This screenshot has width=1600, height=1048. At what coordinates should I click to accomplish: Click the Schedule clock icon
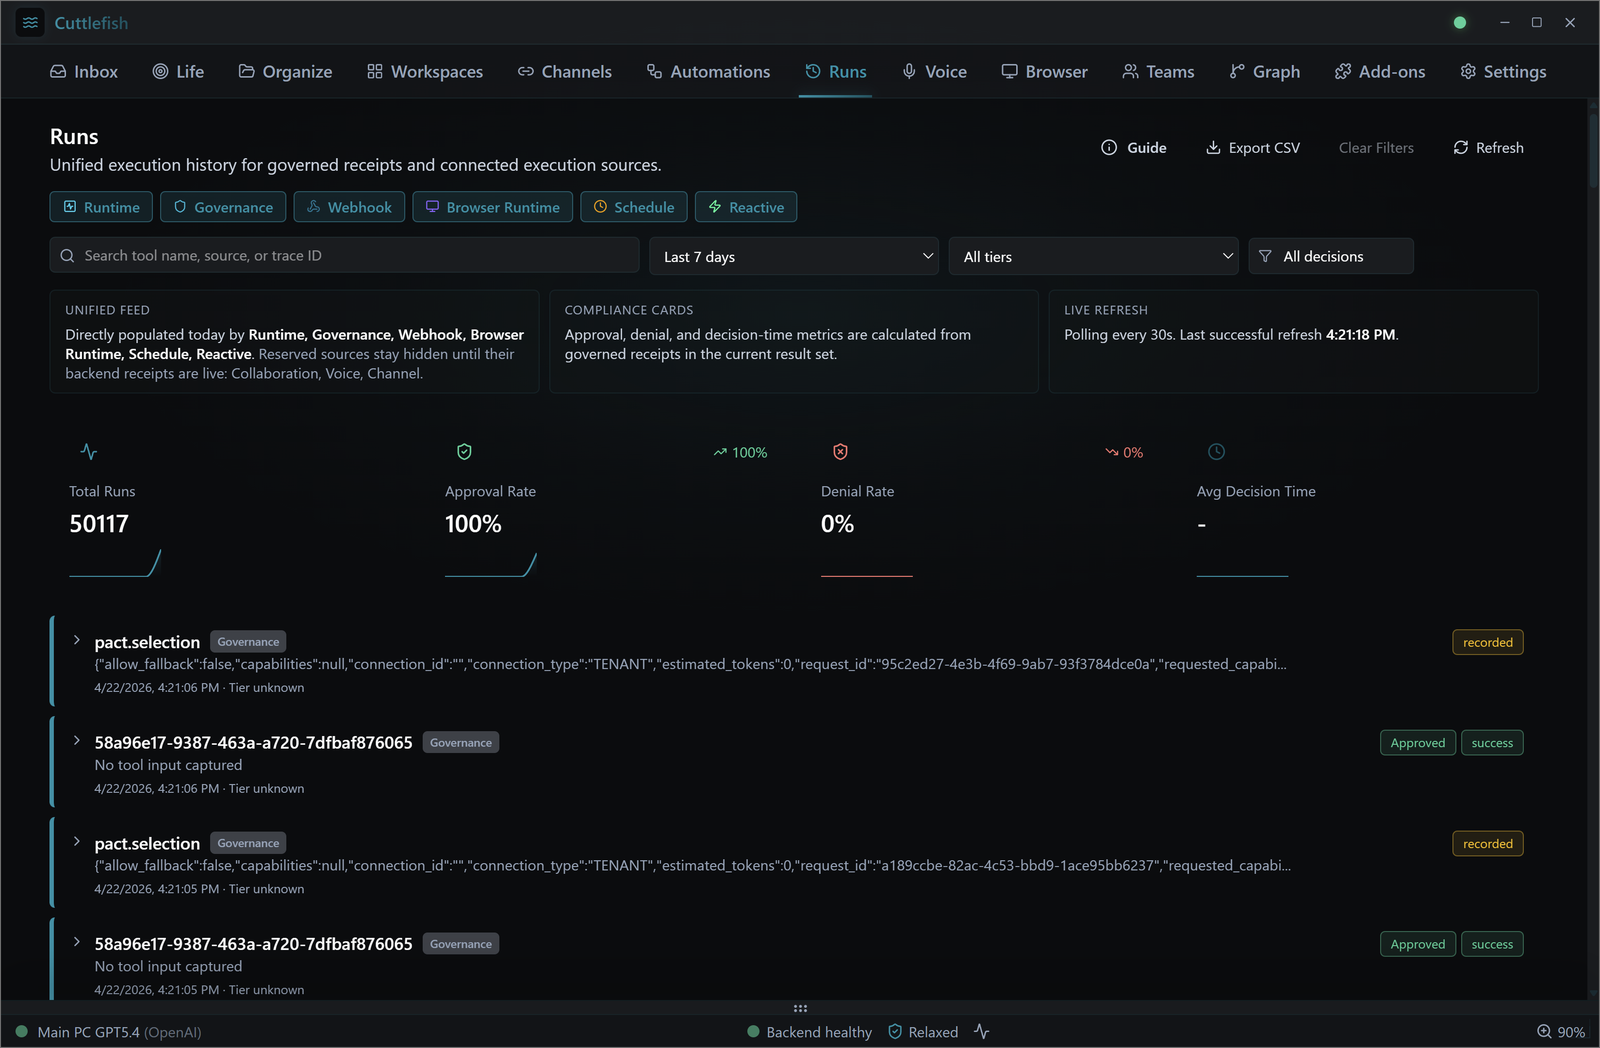(x=601, y=207)
